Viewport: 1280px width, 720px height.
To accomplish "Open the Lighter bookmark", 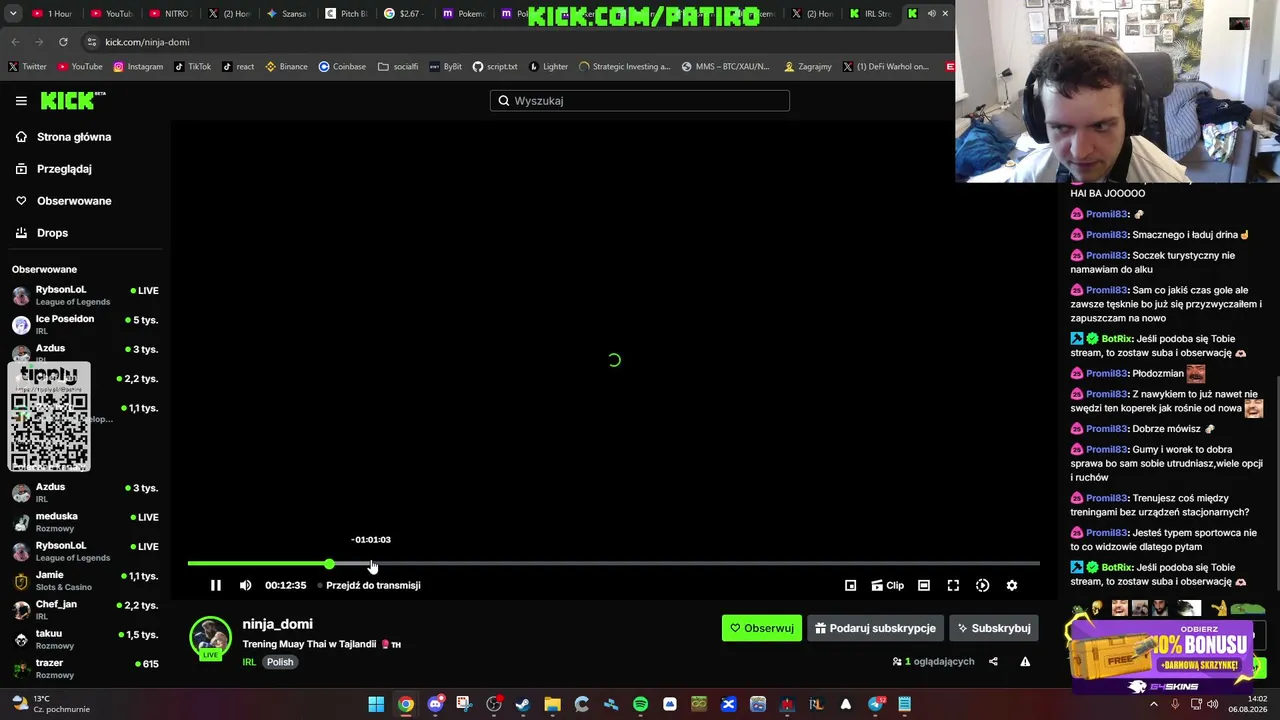I will coord(549,67).
